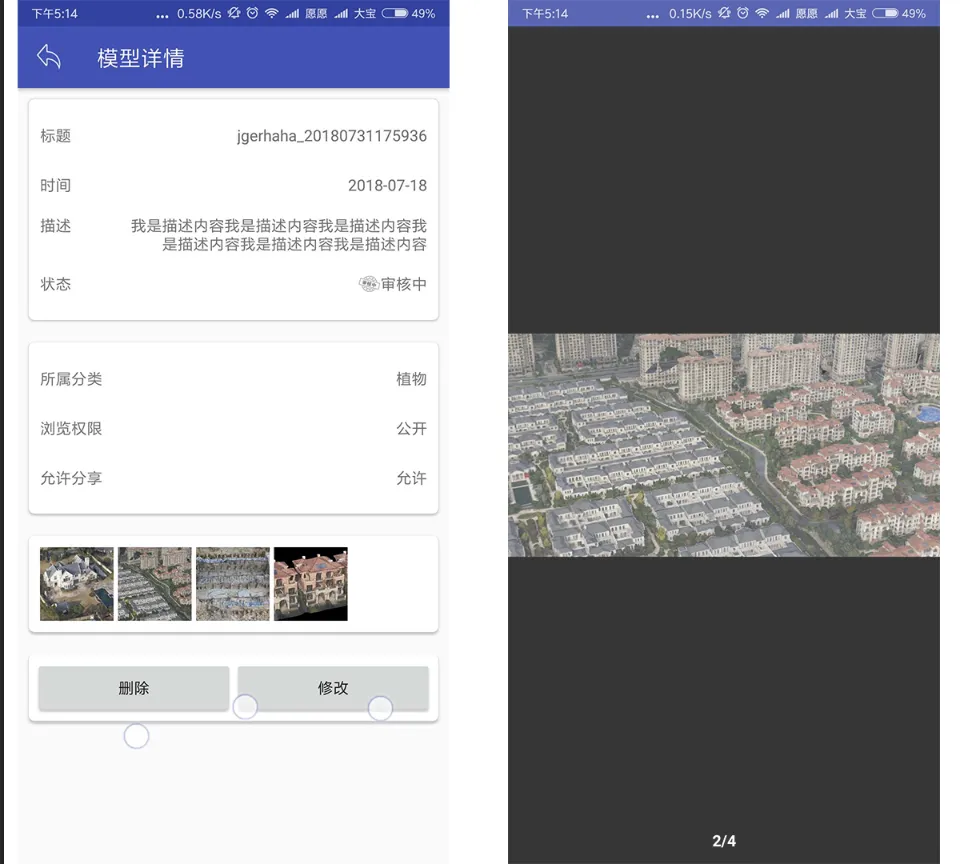974x864 pixels.
Task: Click the 公开 browse permission value
Action: coord(411,429)
